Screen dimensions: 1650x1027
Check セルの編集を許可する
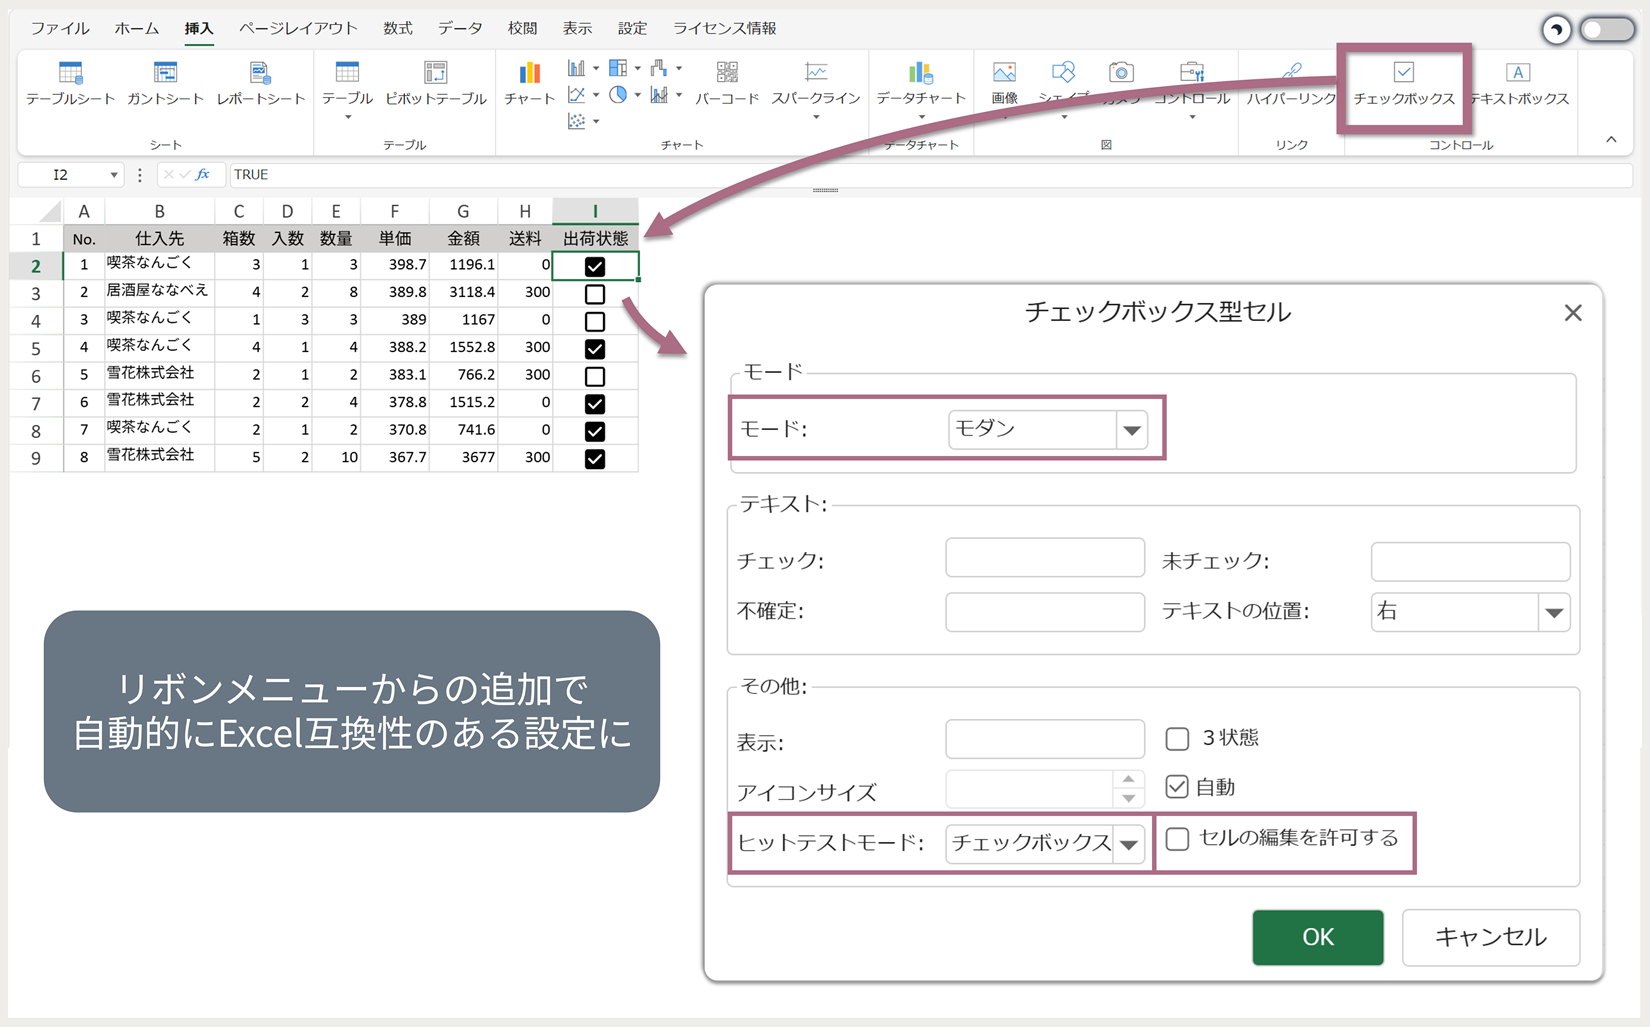[x=1177, y=838]
